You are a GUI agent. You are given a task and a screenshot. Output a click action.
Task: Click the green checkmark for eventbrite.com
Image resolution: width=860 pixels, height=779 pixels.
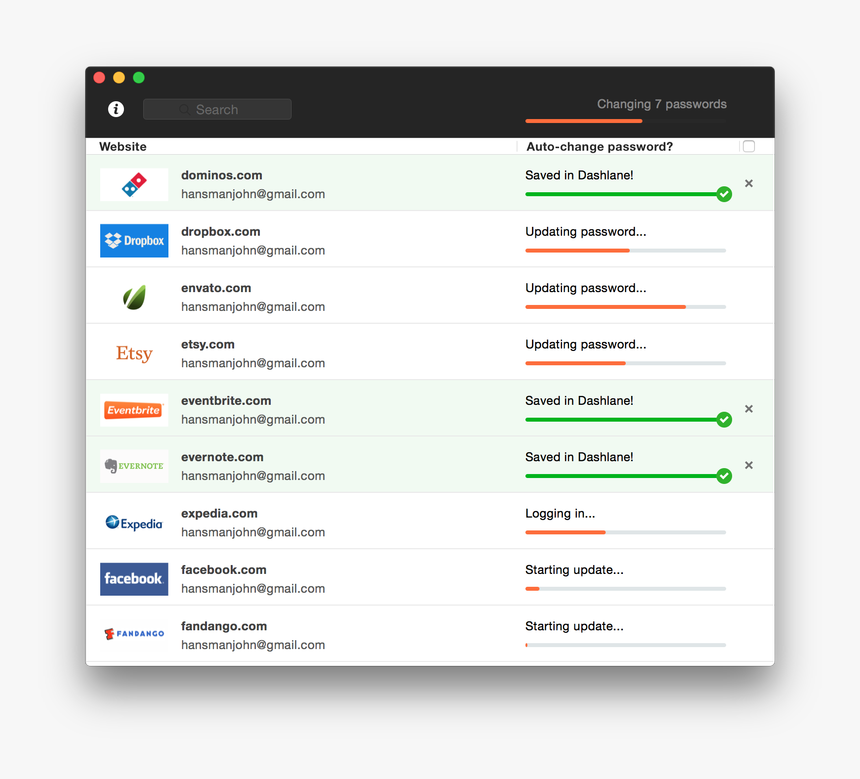[724, 420]
